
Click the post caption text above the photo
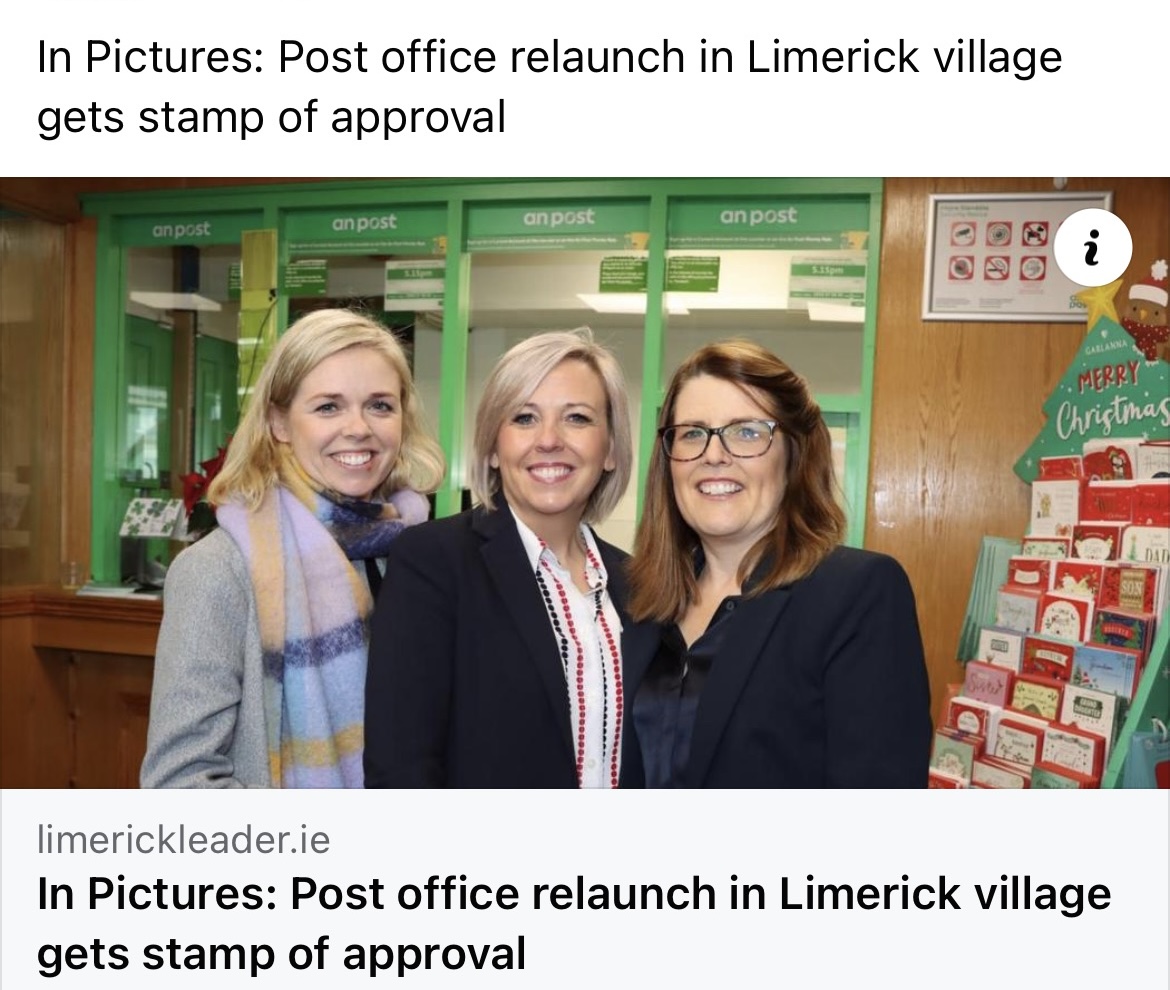(x=549, y=87)
